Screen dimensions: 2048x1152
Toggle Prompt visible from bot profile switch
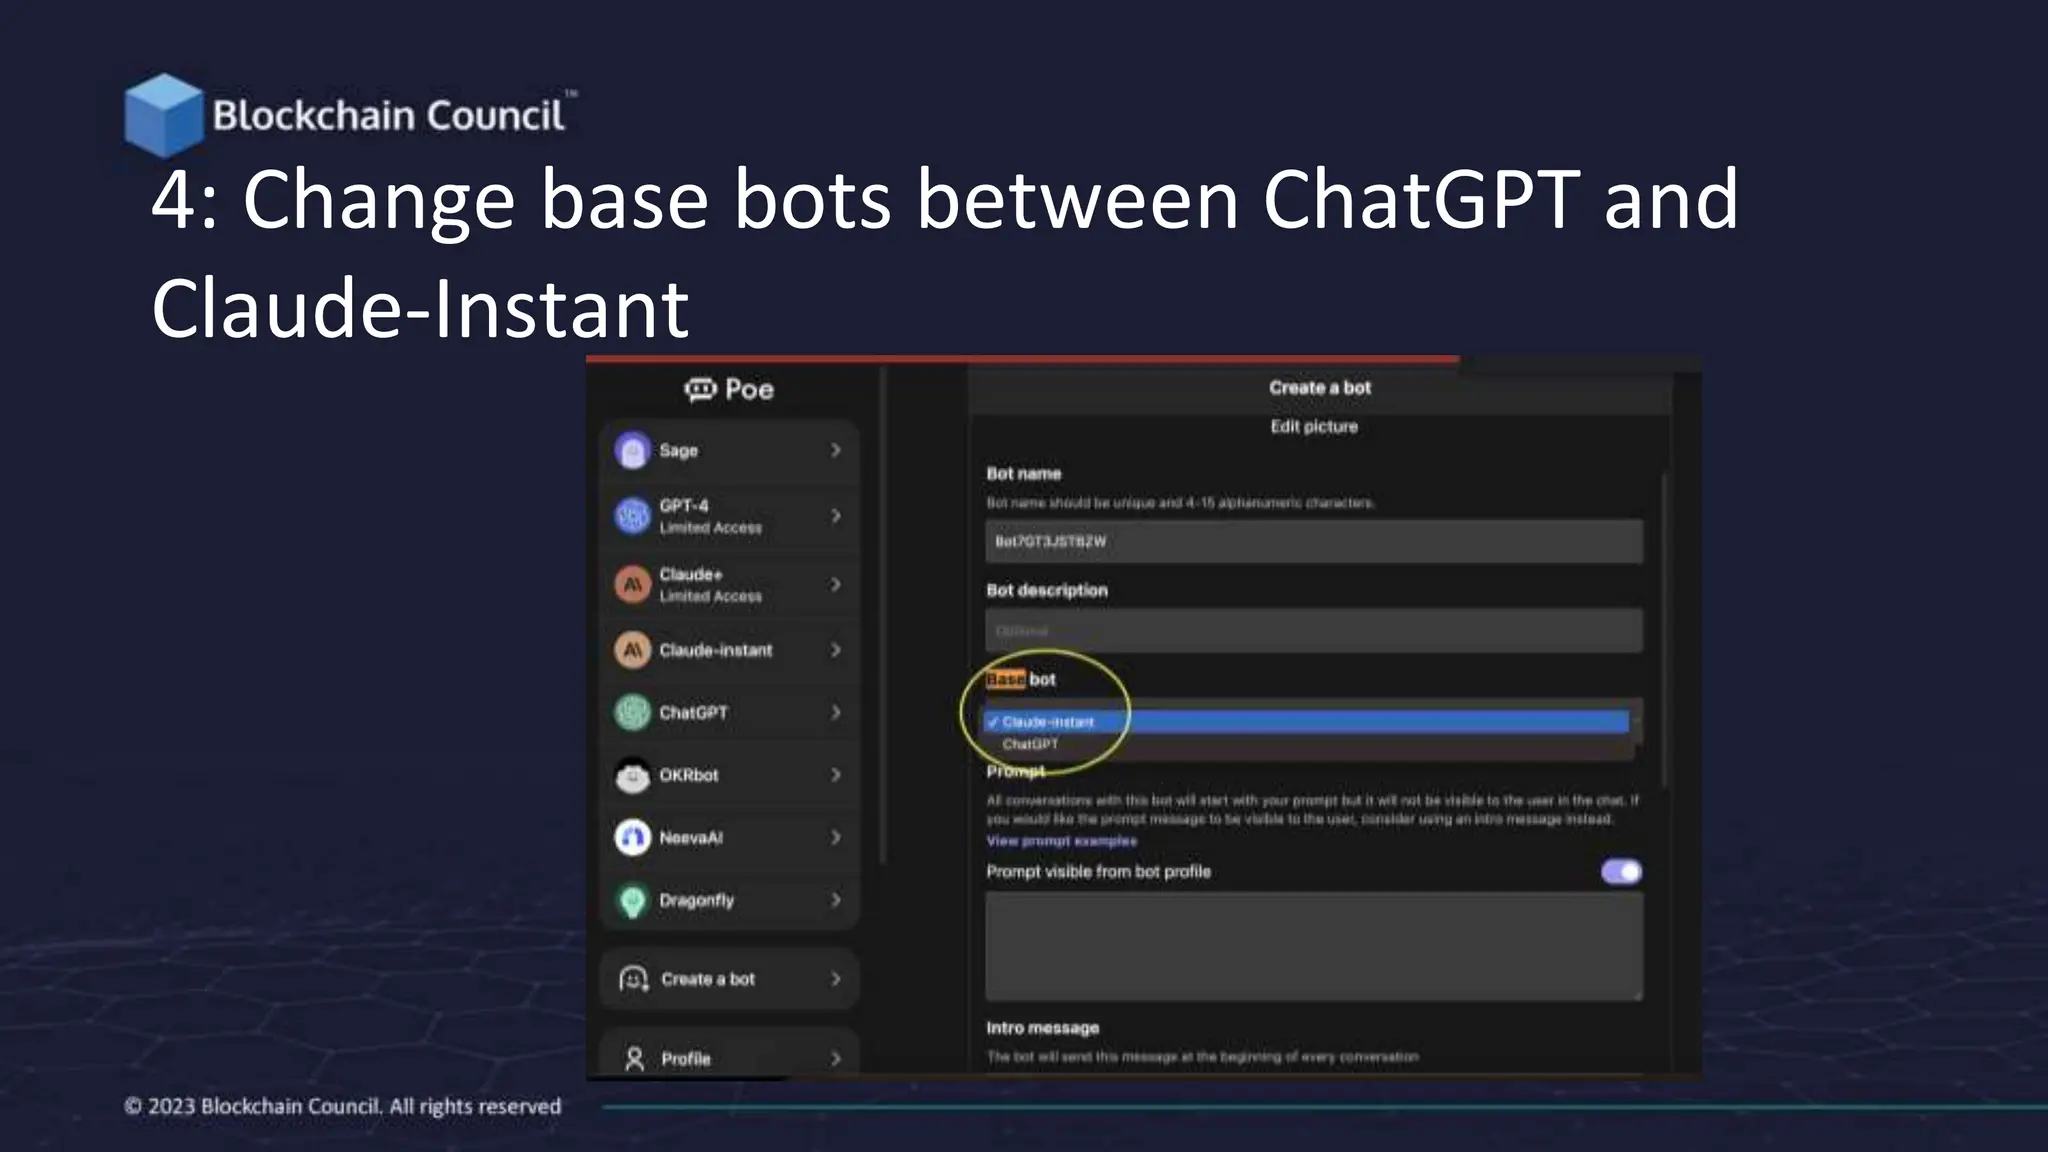tap(1621, 872)
